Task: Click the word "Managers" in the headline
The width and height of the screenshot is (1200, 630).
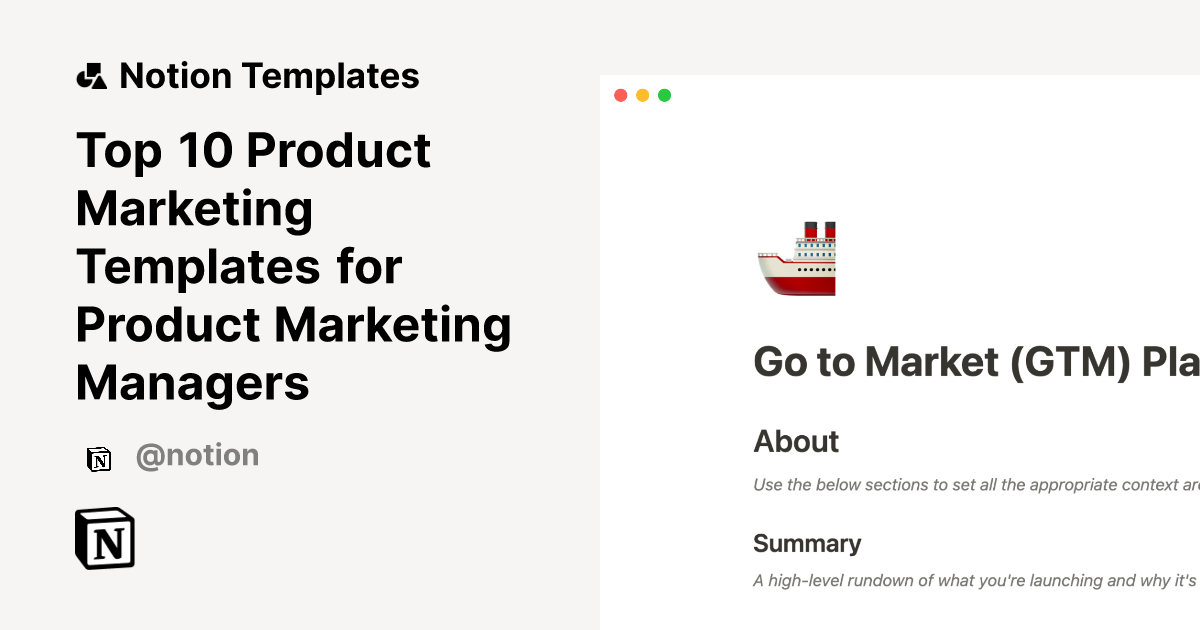Action: (x=192, y=382)
